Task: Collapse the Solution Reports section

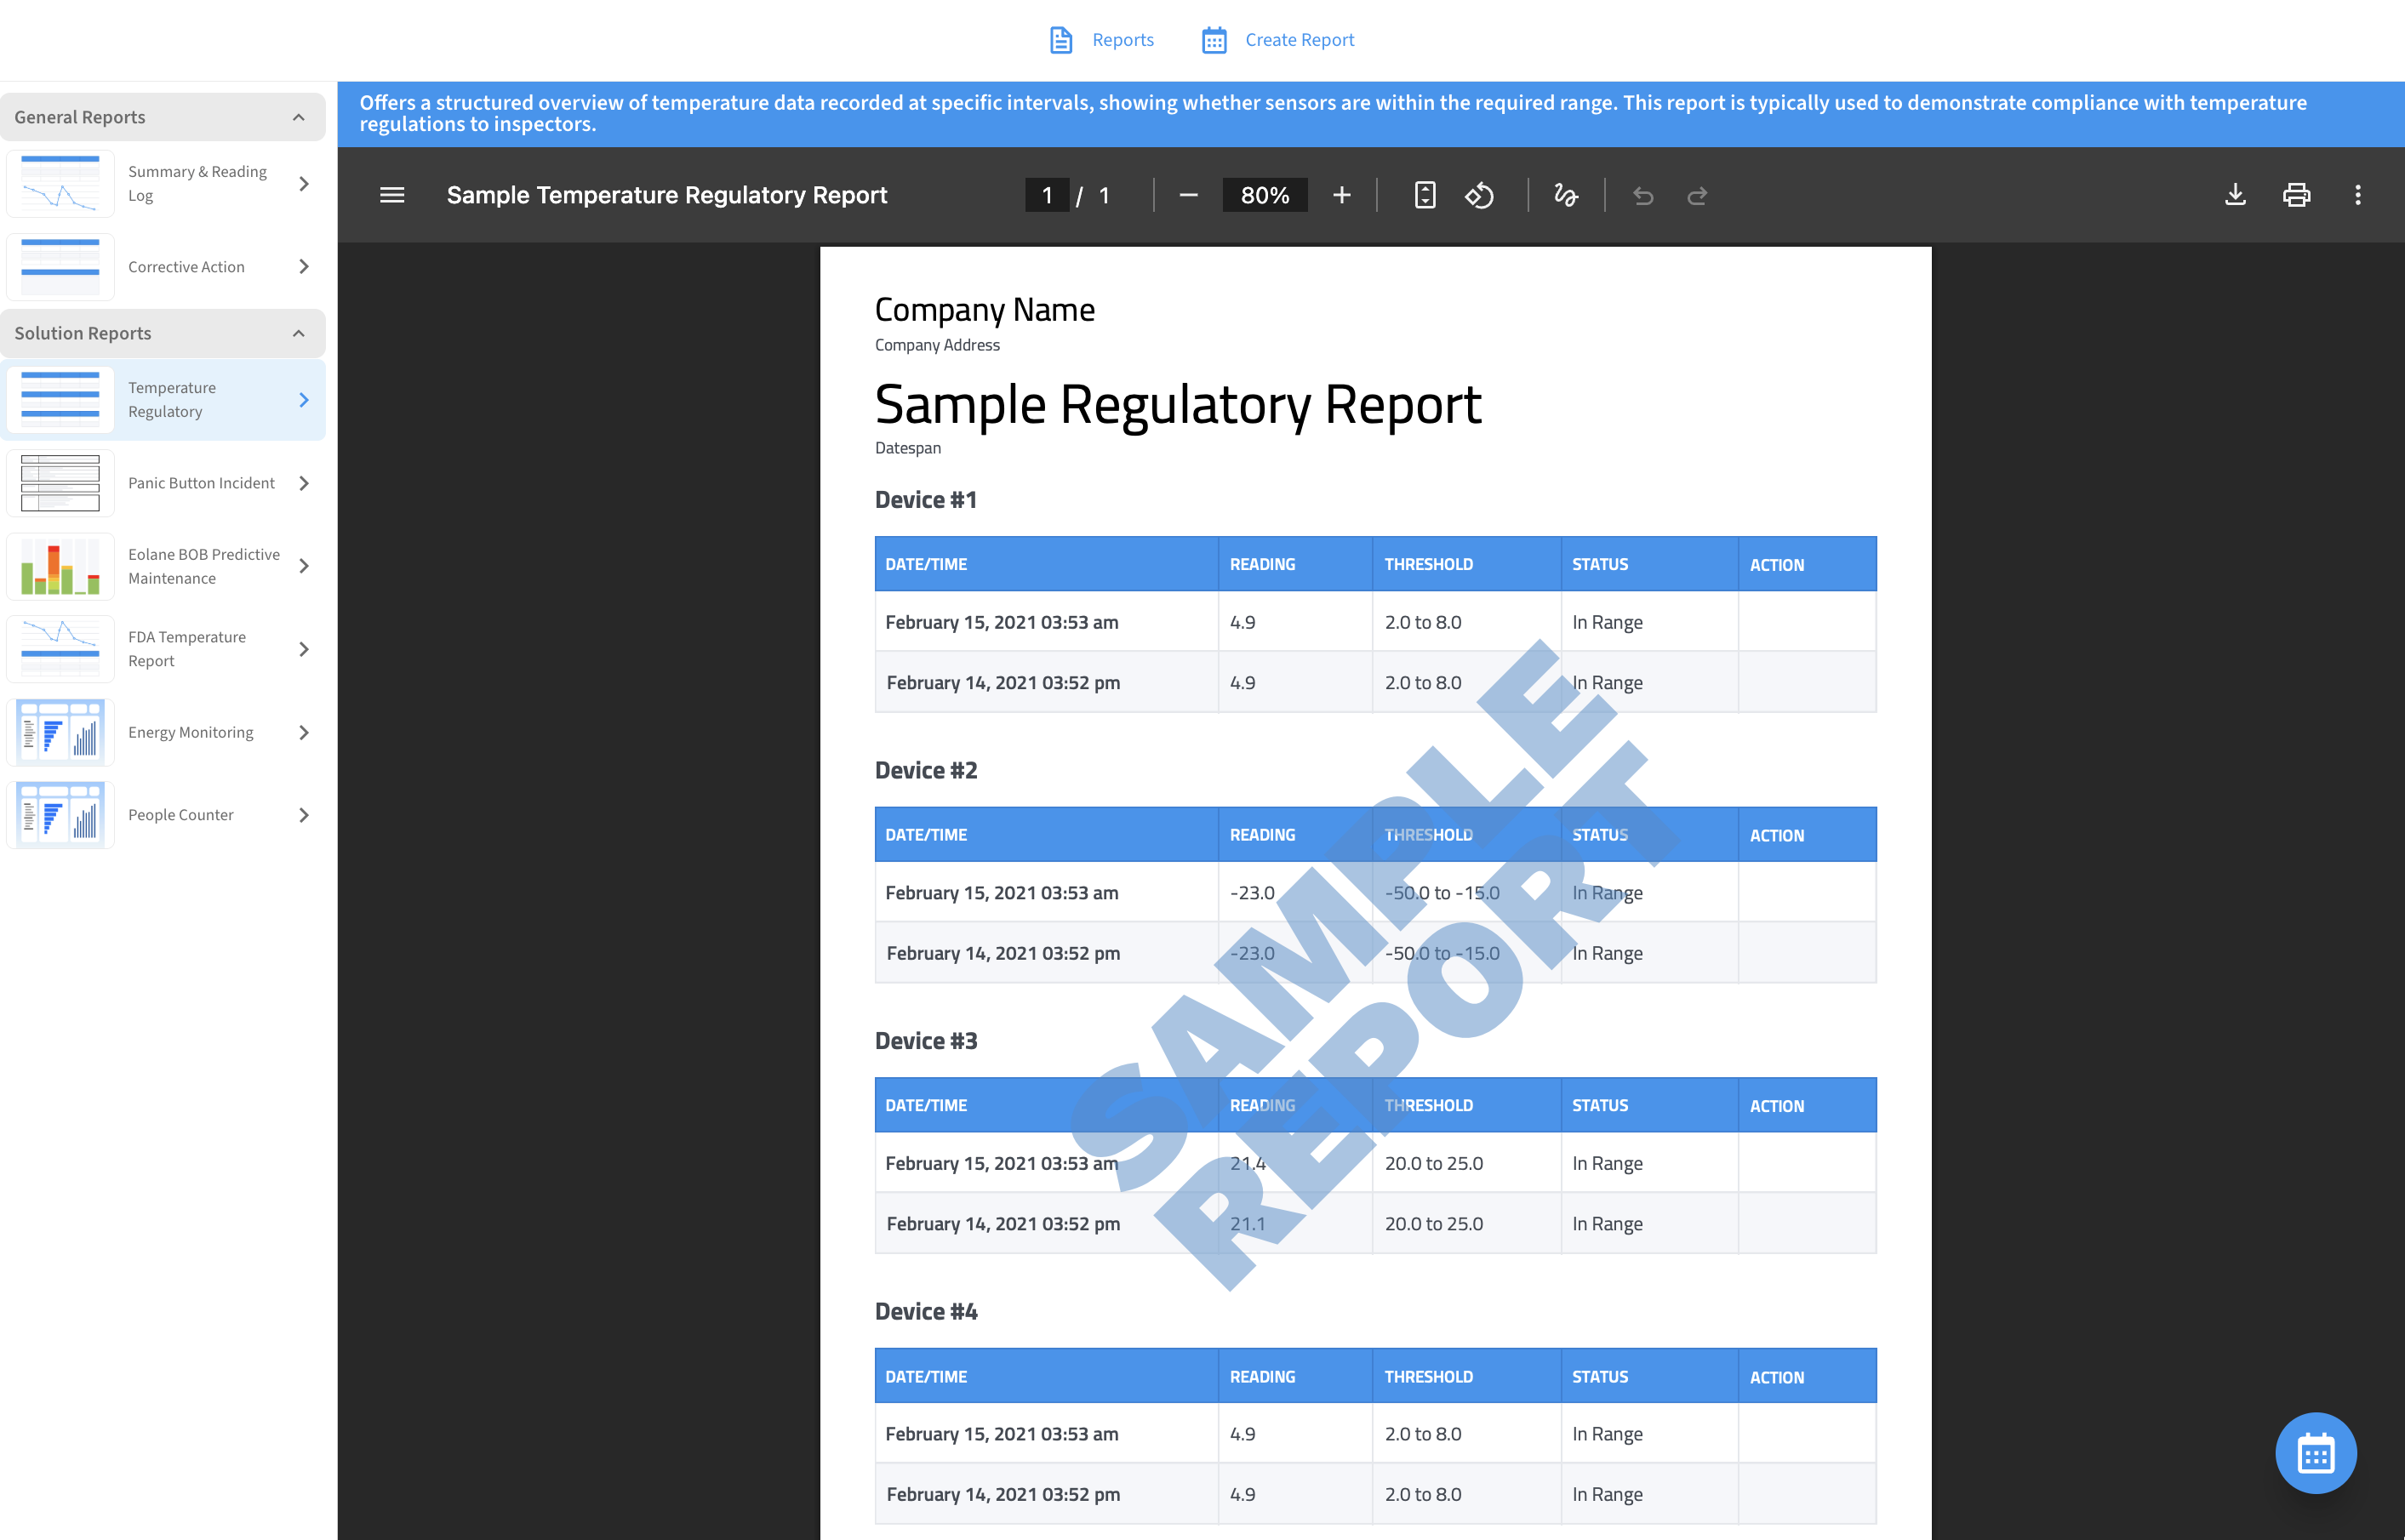Action: click(x=298, y=333)
